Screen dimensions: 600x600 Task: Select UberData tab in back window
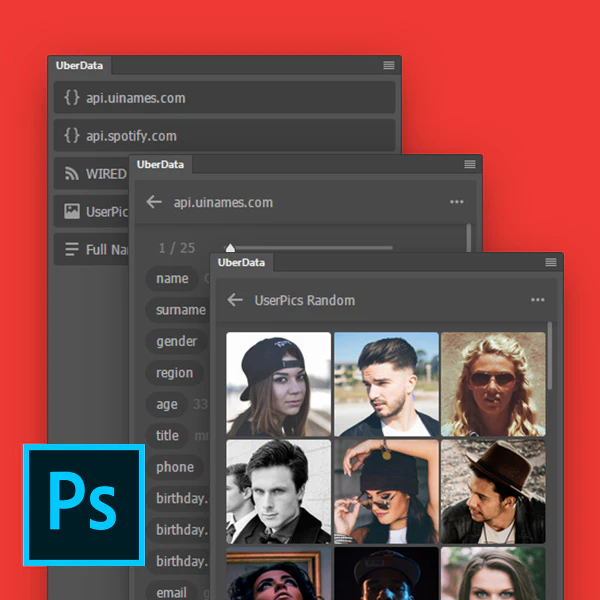point(79,65)
